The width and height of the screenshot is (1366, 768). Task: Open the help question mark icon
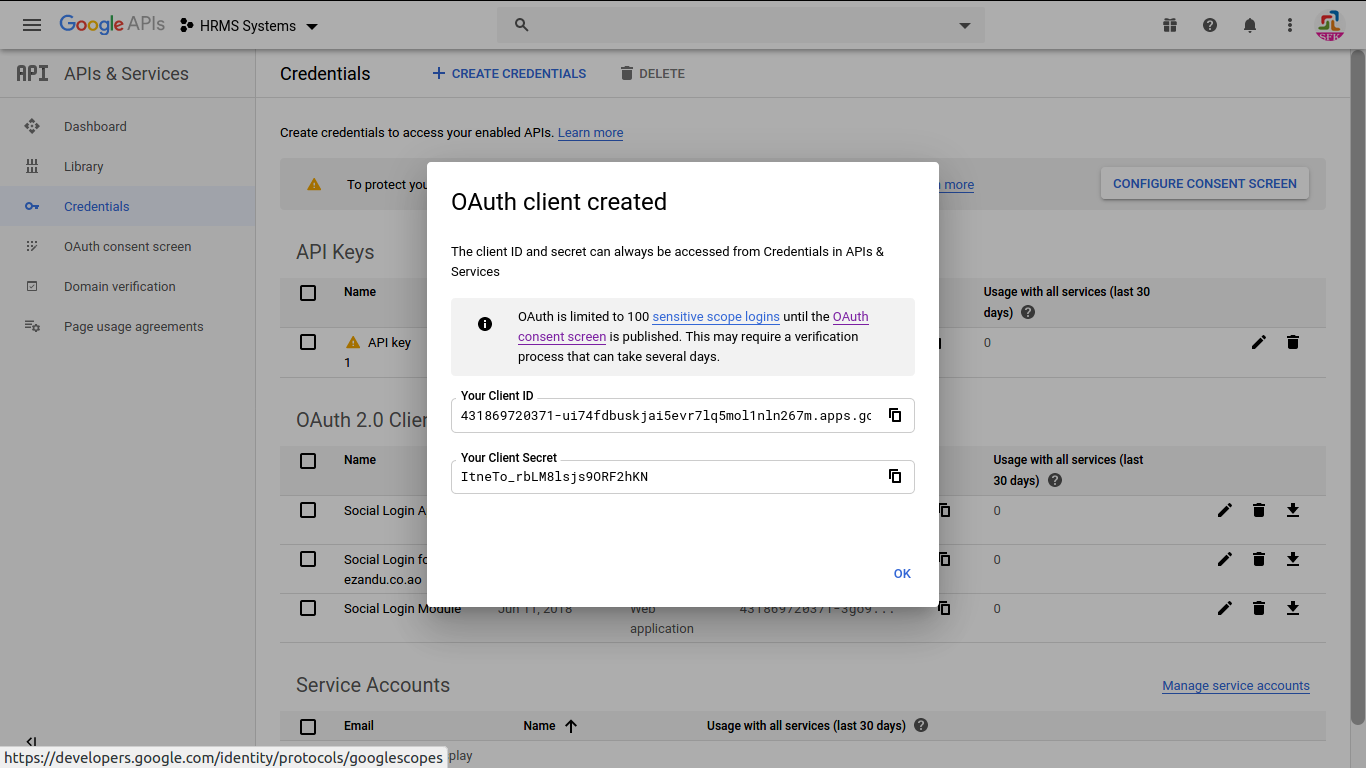point(1210,25)
